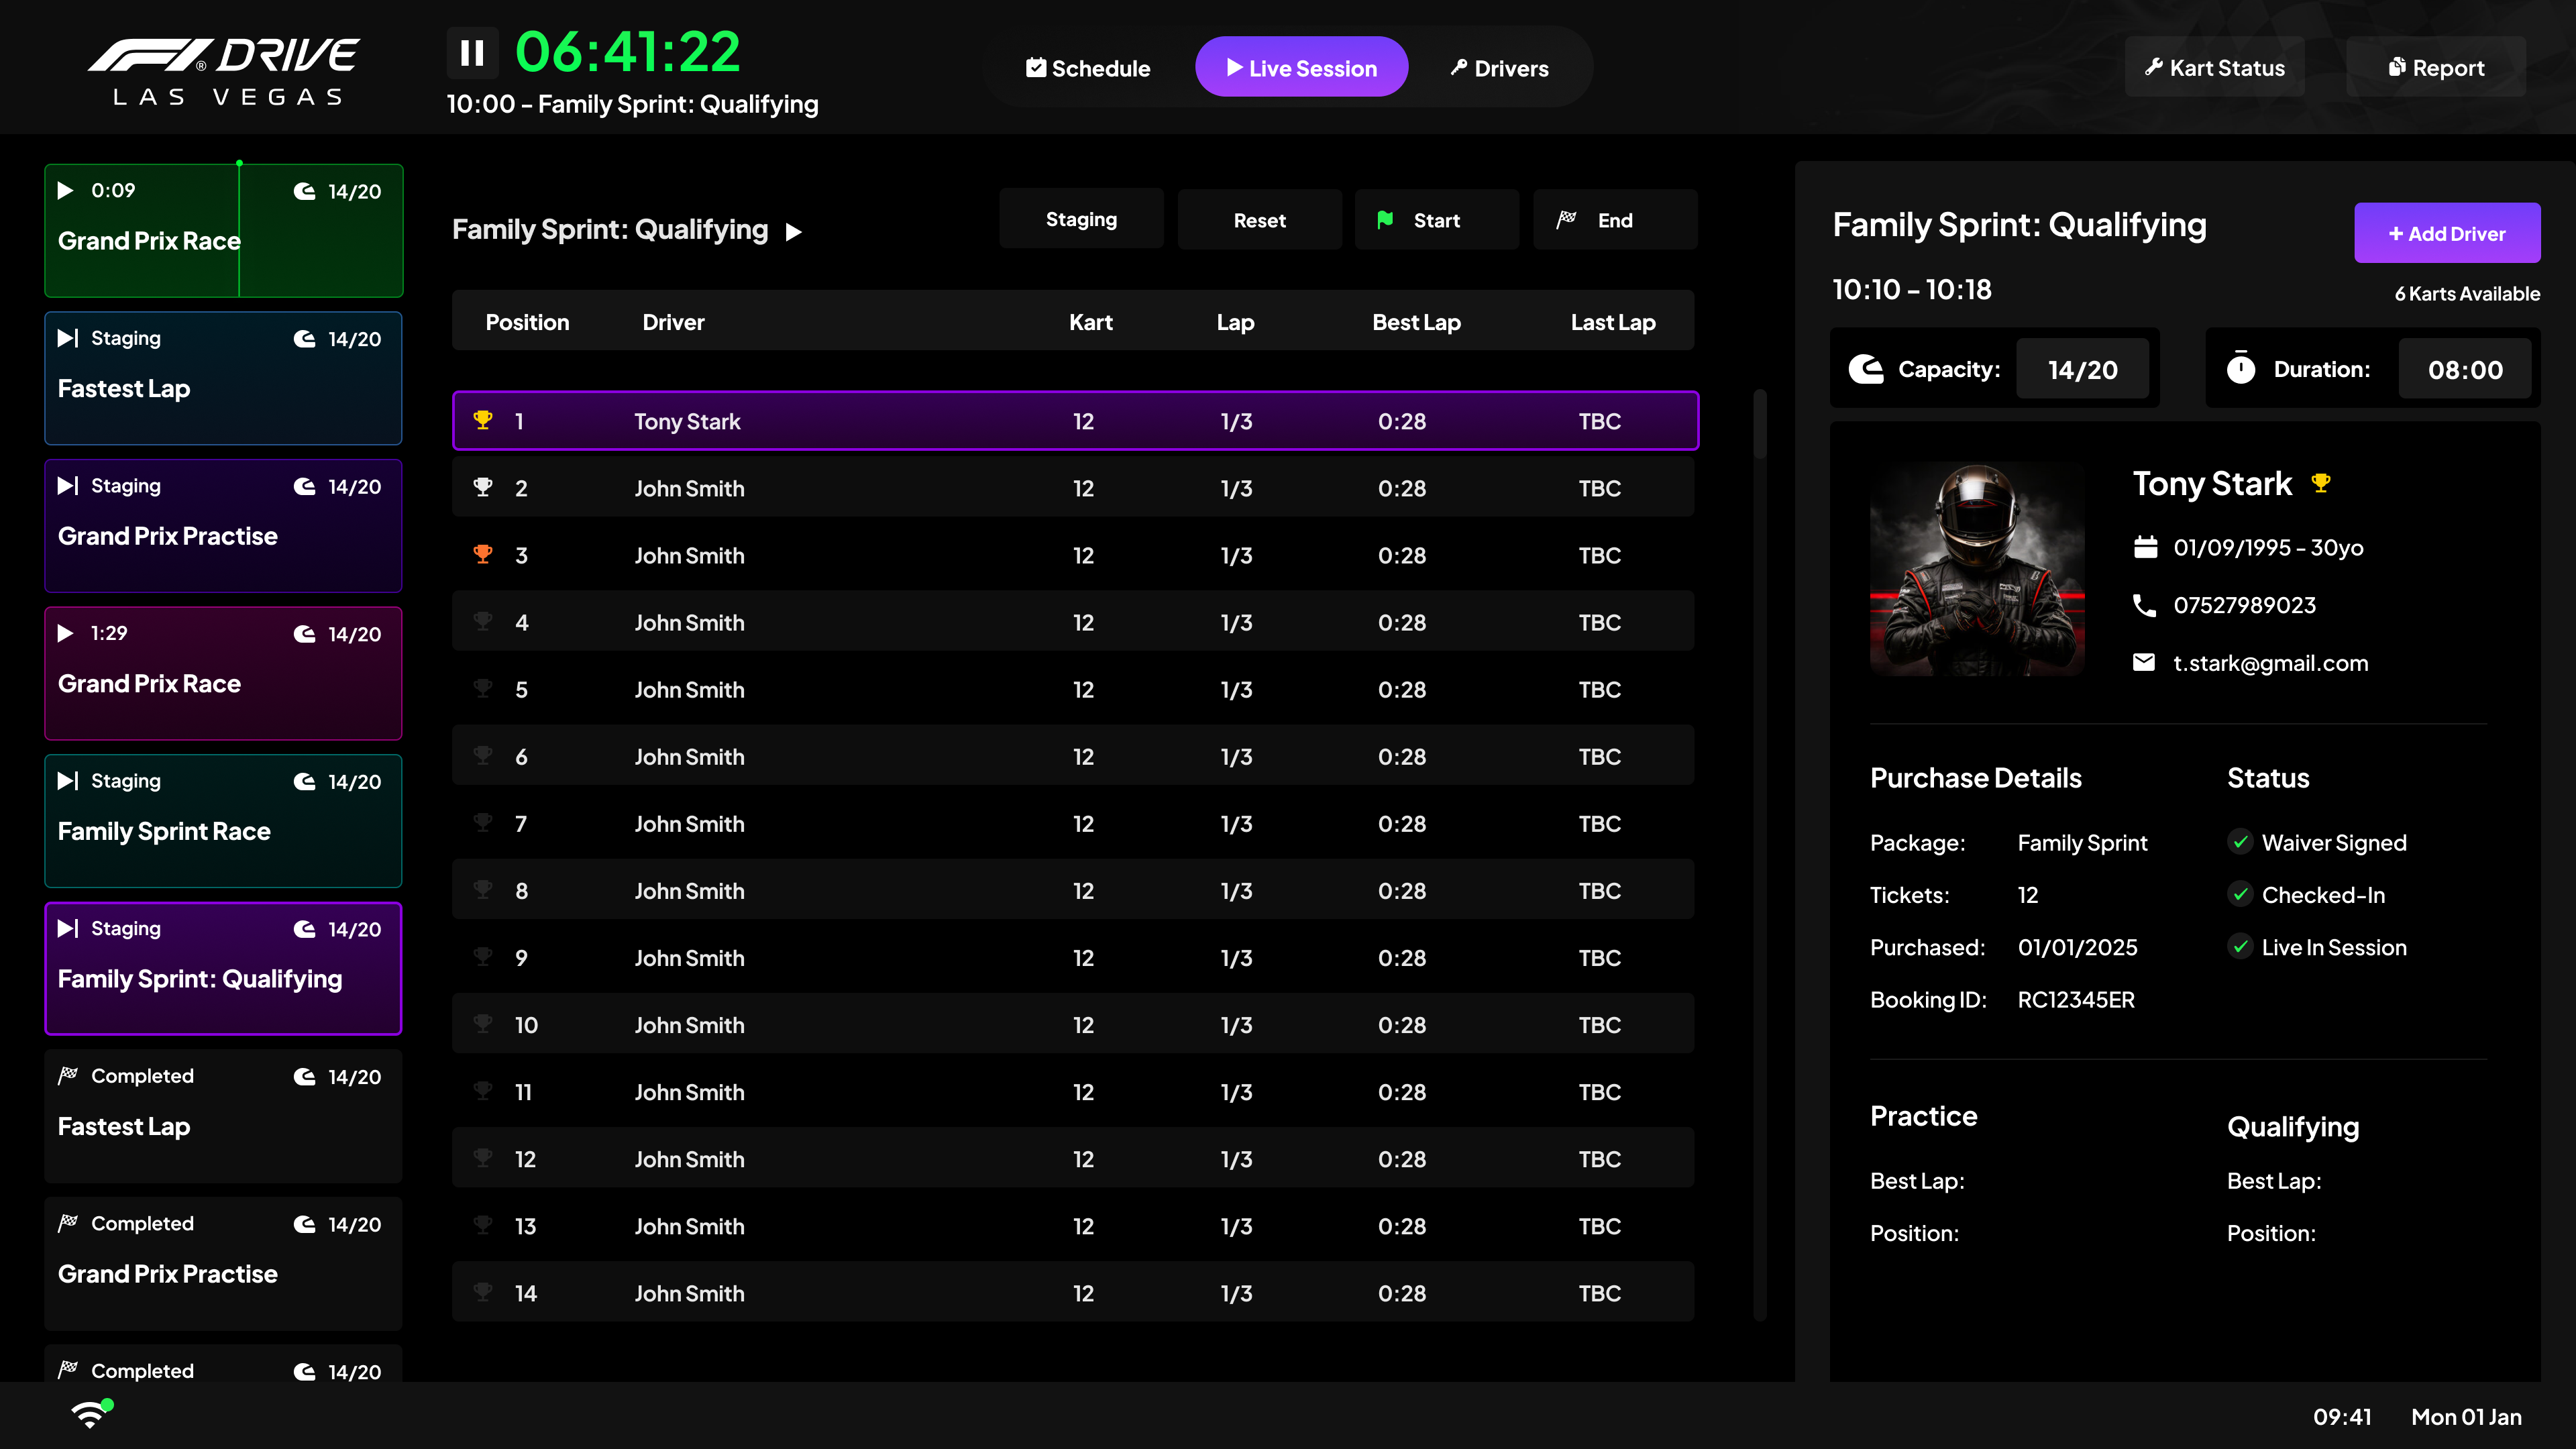Click the date of birth calendar icon

point(2145,547)
